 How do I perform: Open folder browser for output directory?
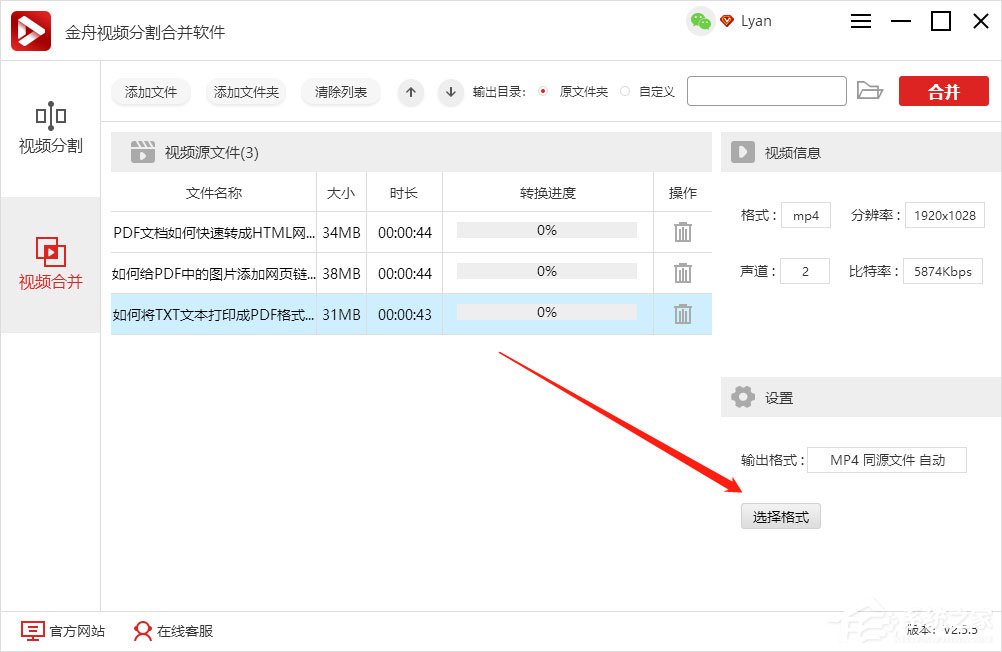click(870, 90)
